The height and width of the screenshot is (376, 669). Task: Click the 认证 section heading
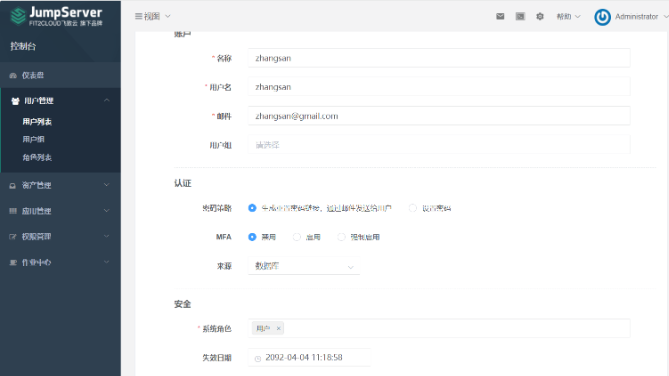pyautogui.click(x=183, y=184)
